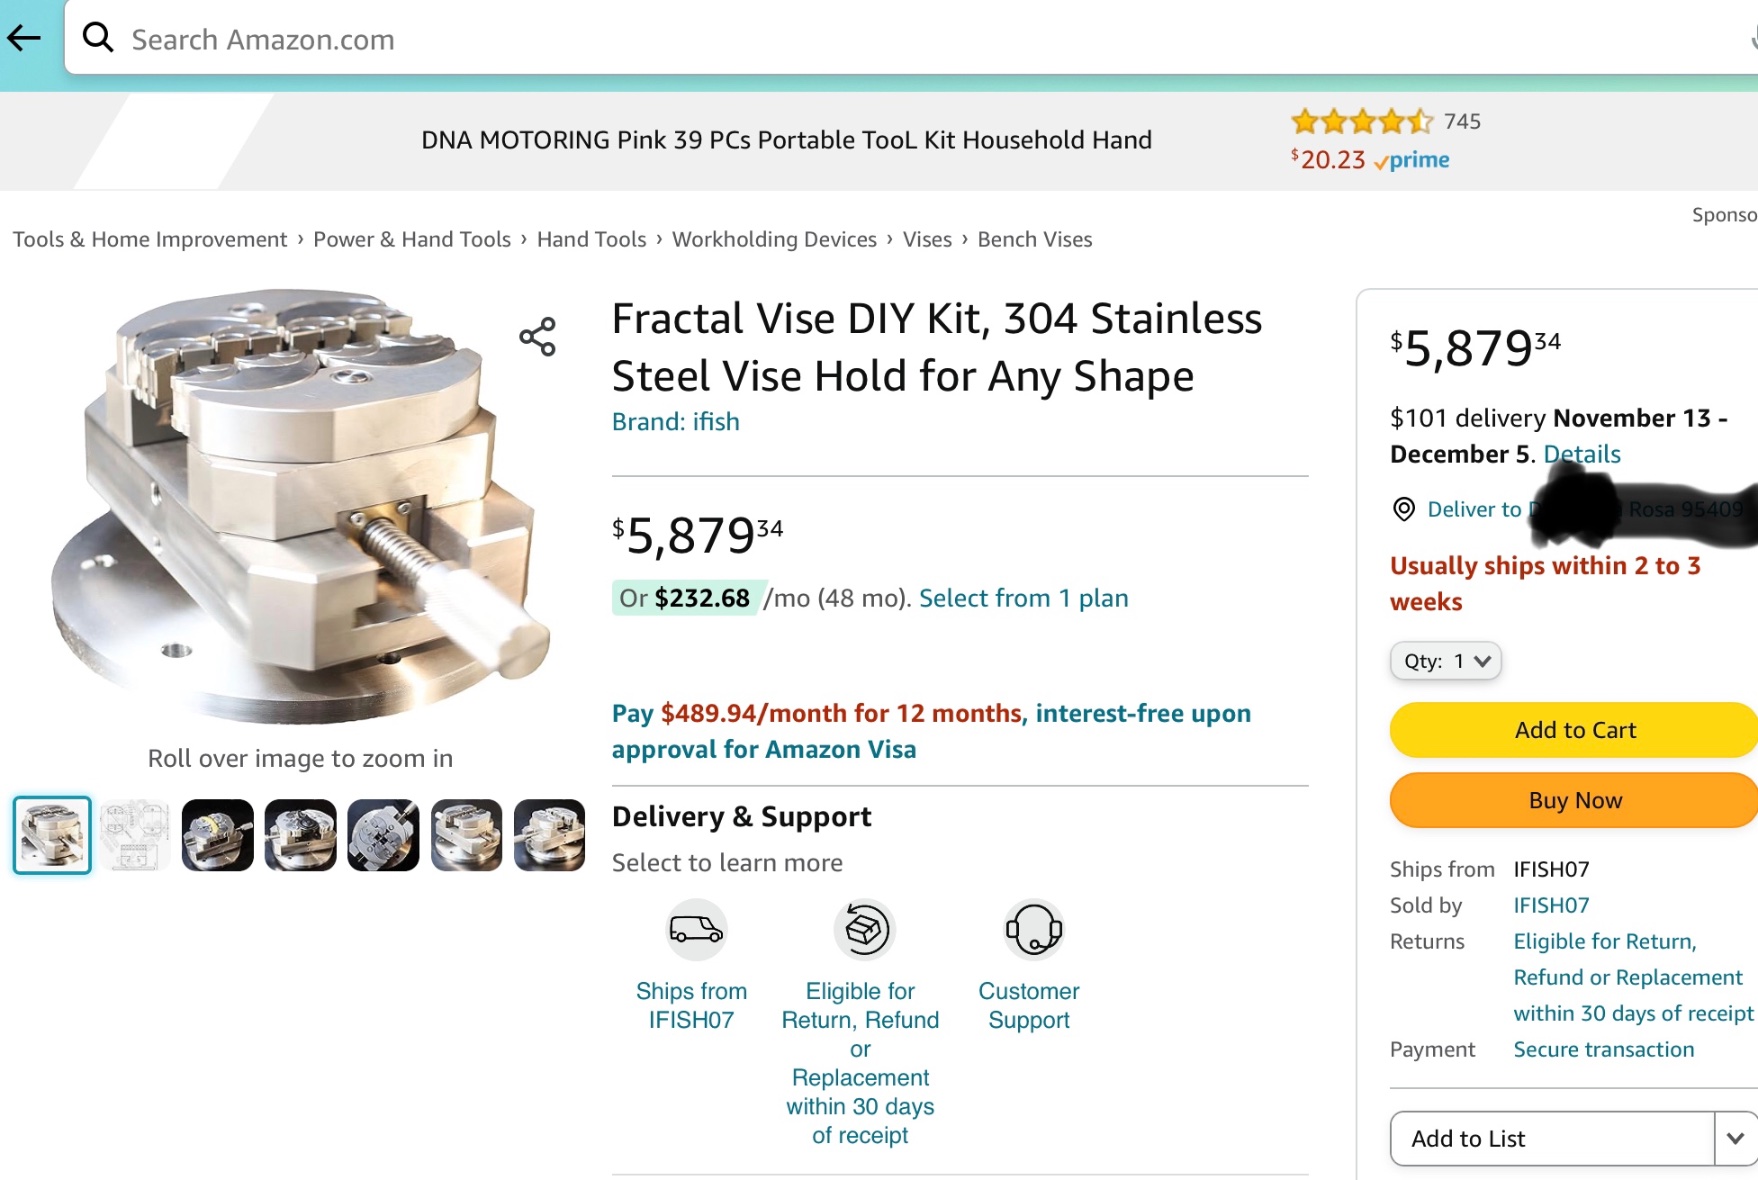Open Hand Tools breadcrumb category
Image resolution: width=1758 pixels, height=1180 pixels.
coord(591,239)
